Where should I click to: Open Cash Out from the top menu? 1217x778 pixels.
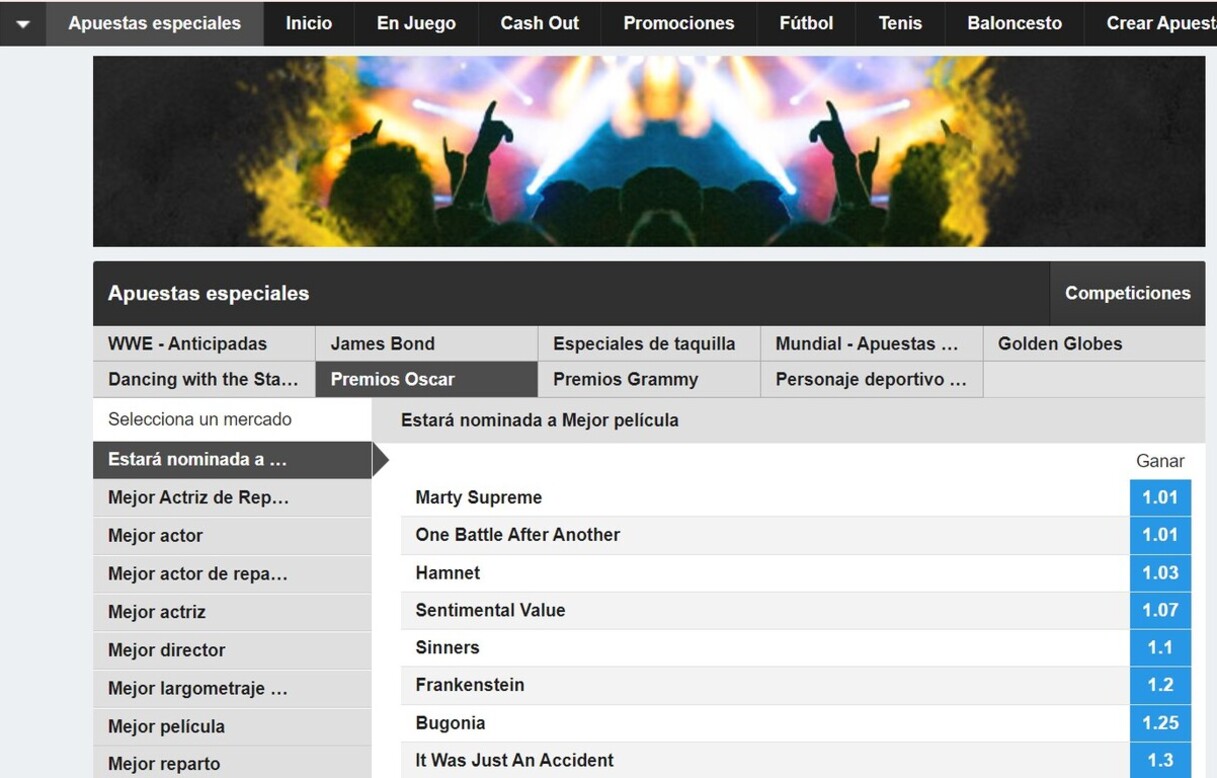coord(539,24)
